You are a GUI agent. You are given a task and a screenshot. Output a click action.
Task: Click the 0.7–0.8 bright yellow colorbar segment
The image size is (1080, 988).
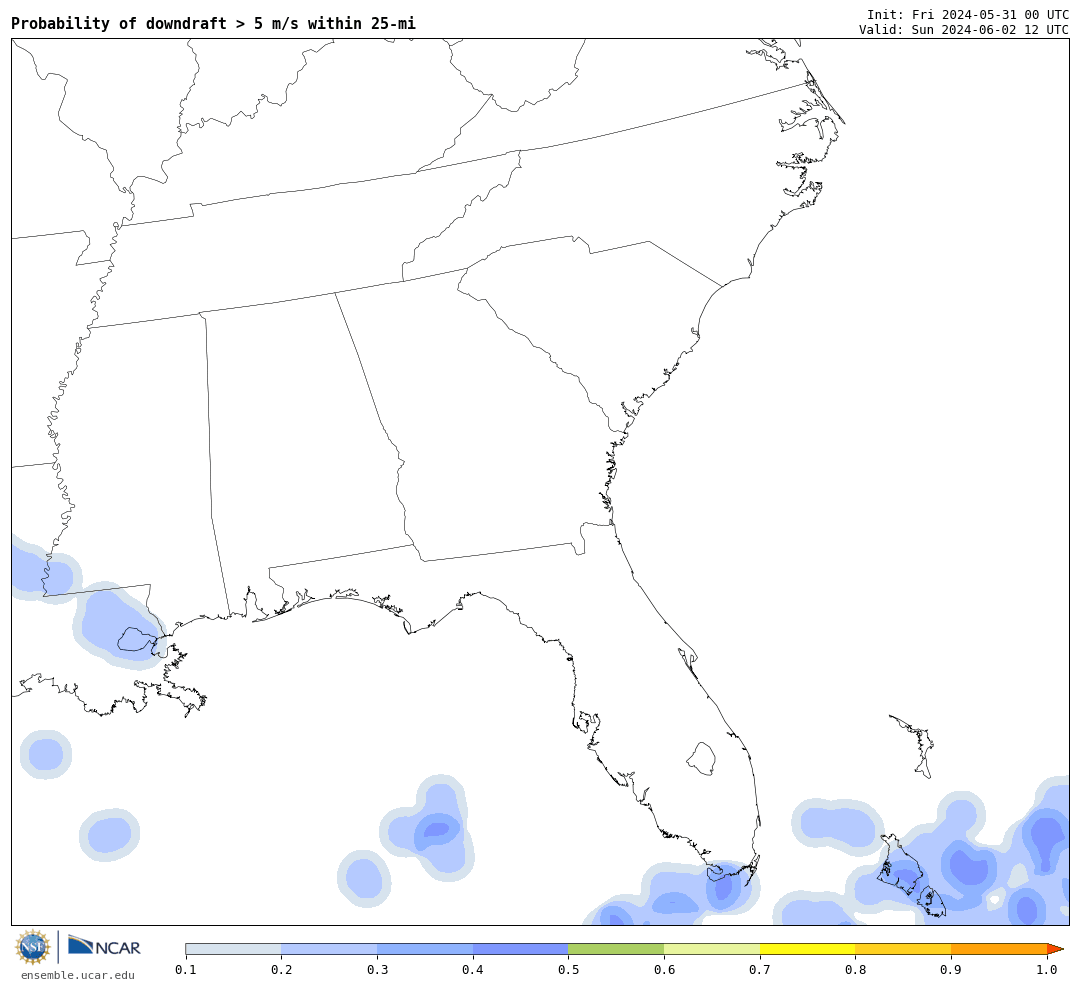point(808,949)
